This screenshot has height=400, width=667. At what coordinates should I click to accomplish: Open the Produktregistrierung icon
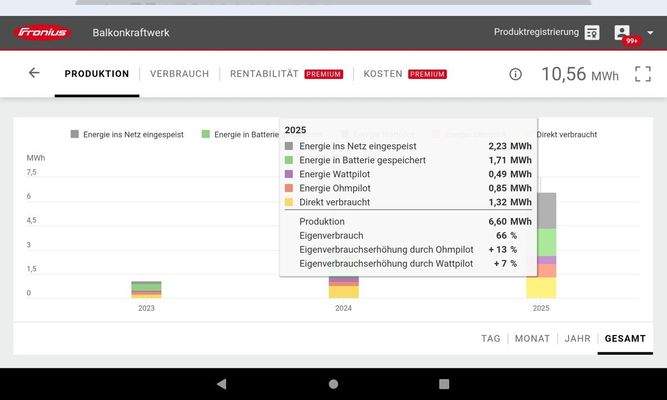click(592, 33)
